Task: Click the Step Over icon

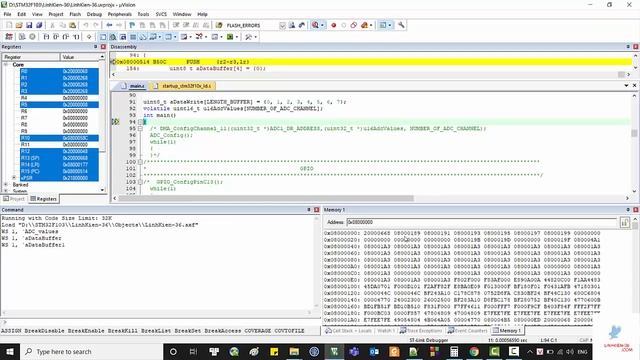Action: tap(56, 37)
